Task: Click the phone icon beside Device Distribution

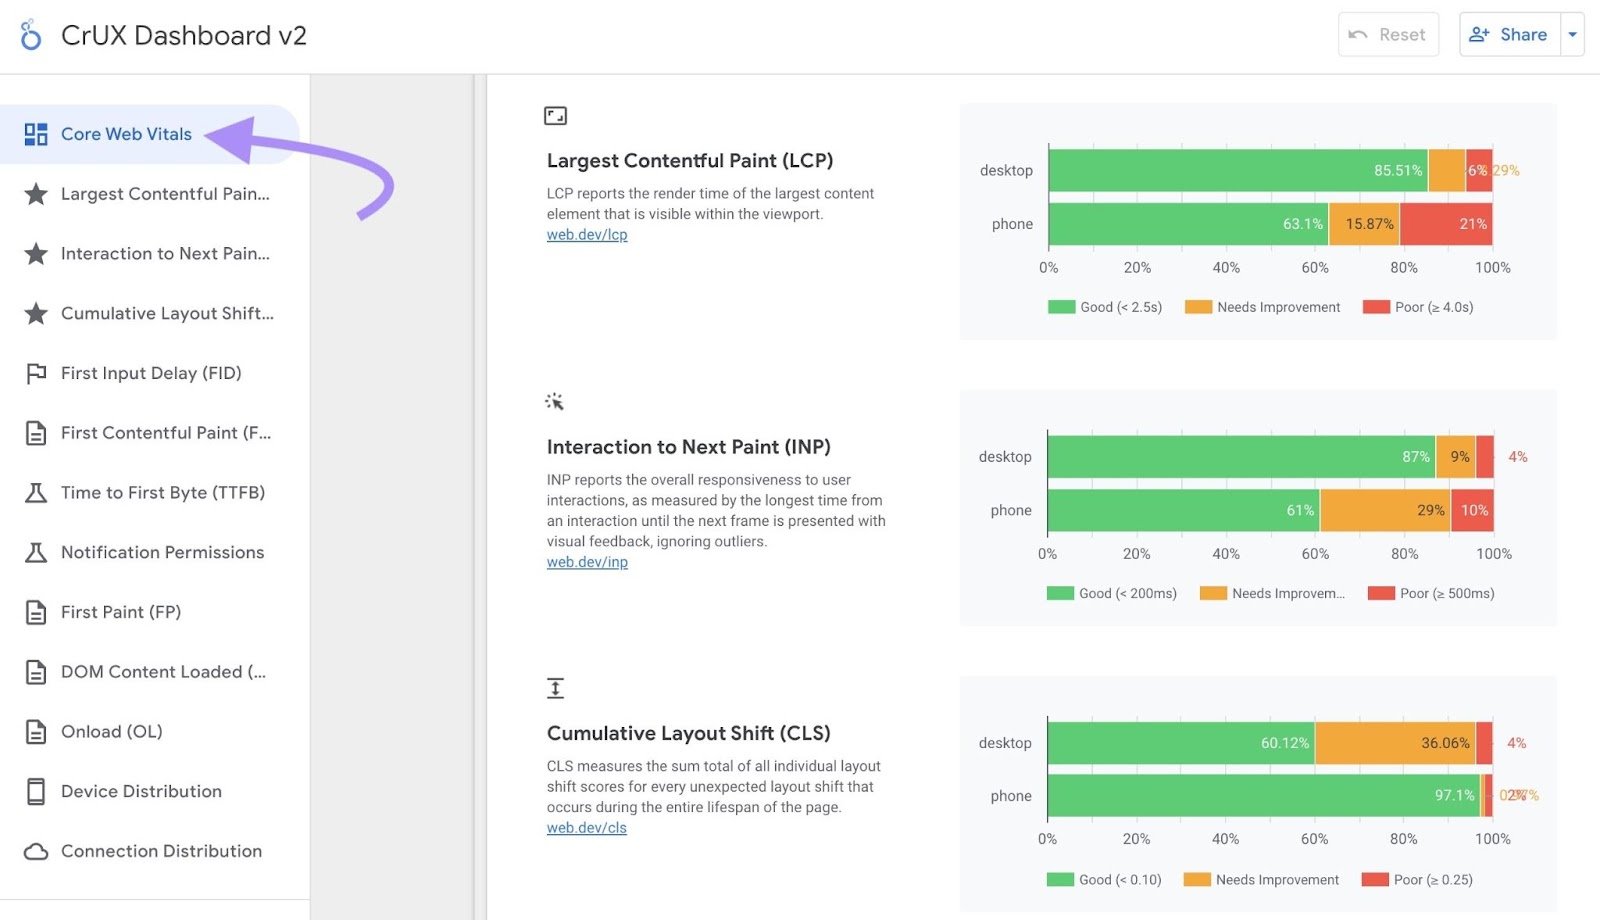Action: pos(36,791)
